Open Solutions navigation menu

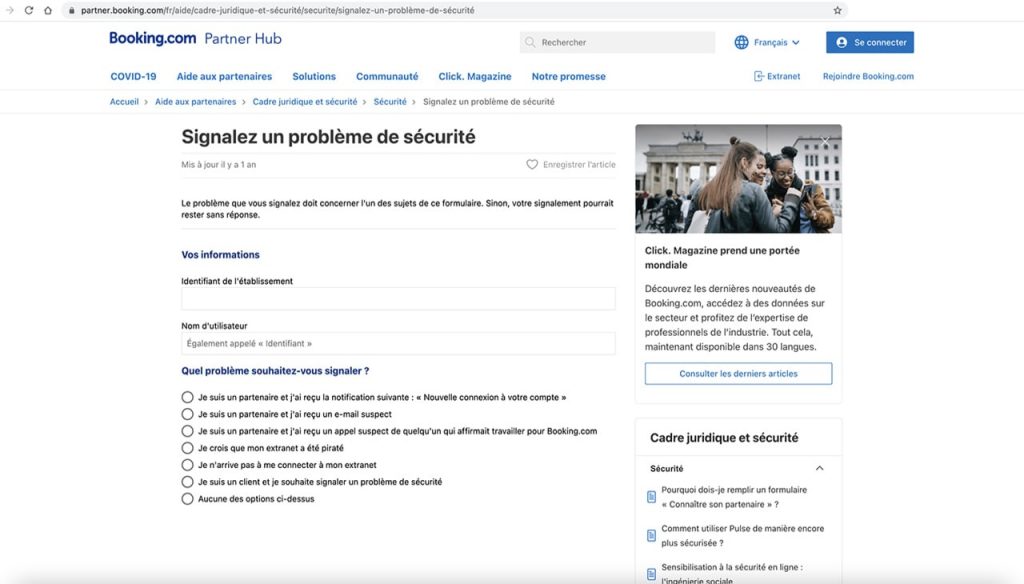click(x=314, y=76)
